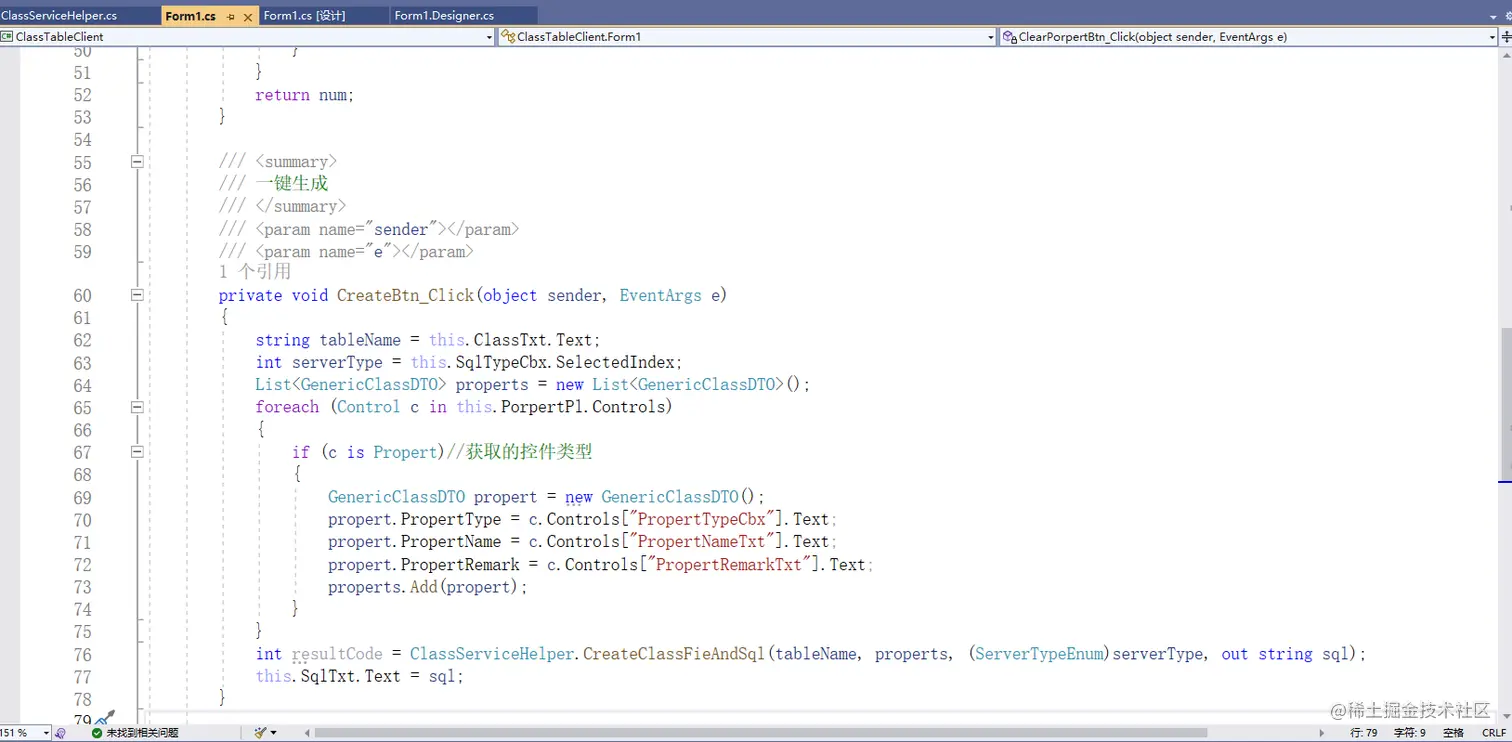Viewport: 1512px width, 742px height.
Task: Click the tableName variable on line 62
Action: pyautogui.click(x=360, y=340)
